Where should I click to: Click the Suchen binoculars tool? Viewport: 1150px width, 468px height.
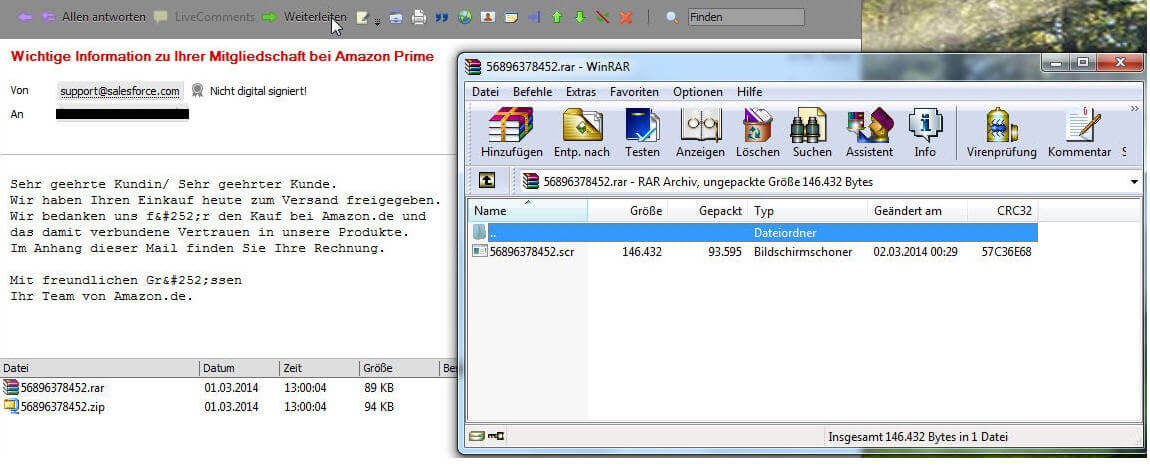coord(812,133)
